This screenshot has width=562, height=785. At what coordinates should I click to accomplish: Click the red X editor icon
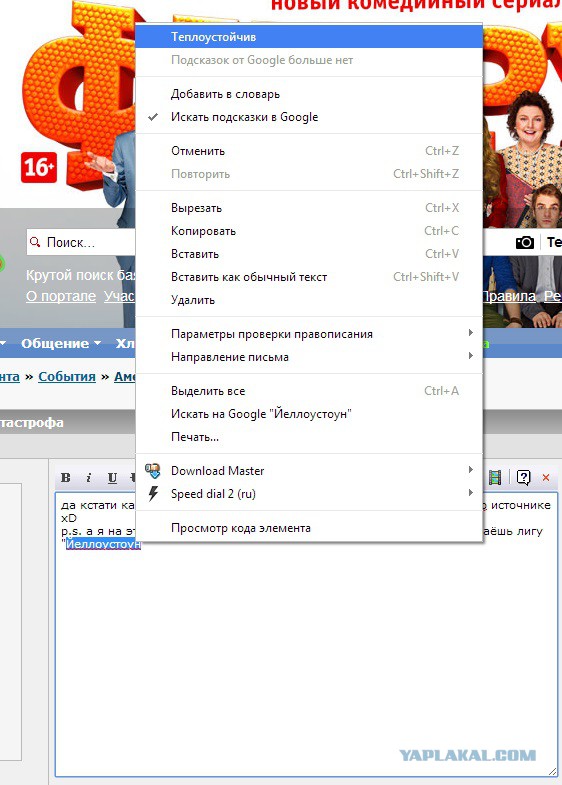[546, 478]
